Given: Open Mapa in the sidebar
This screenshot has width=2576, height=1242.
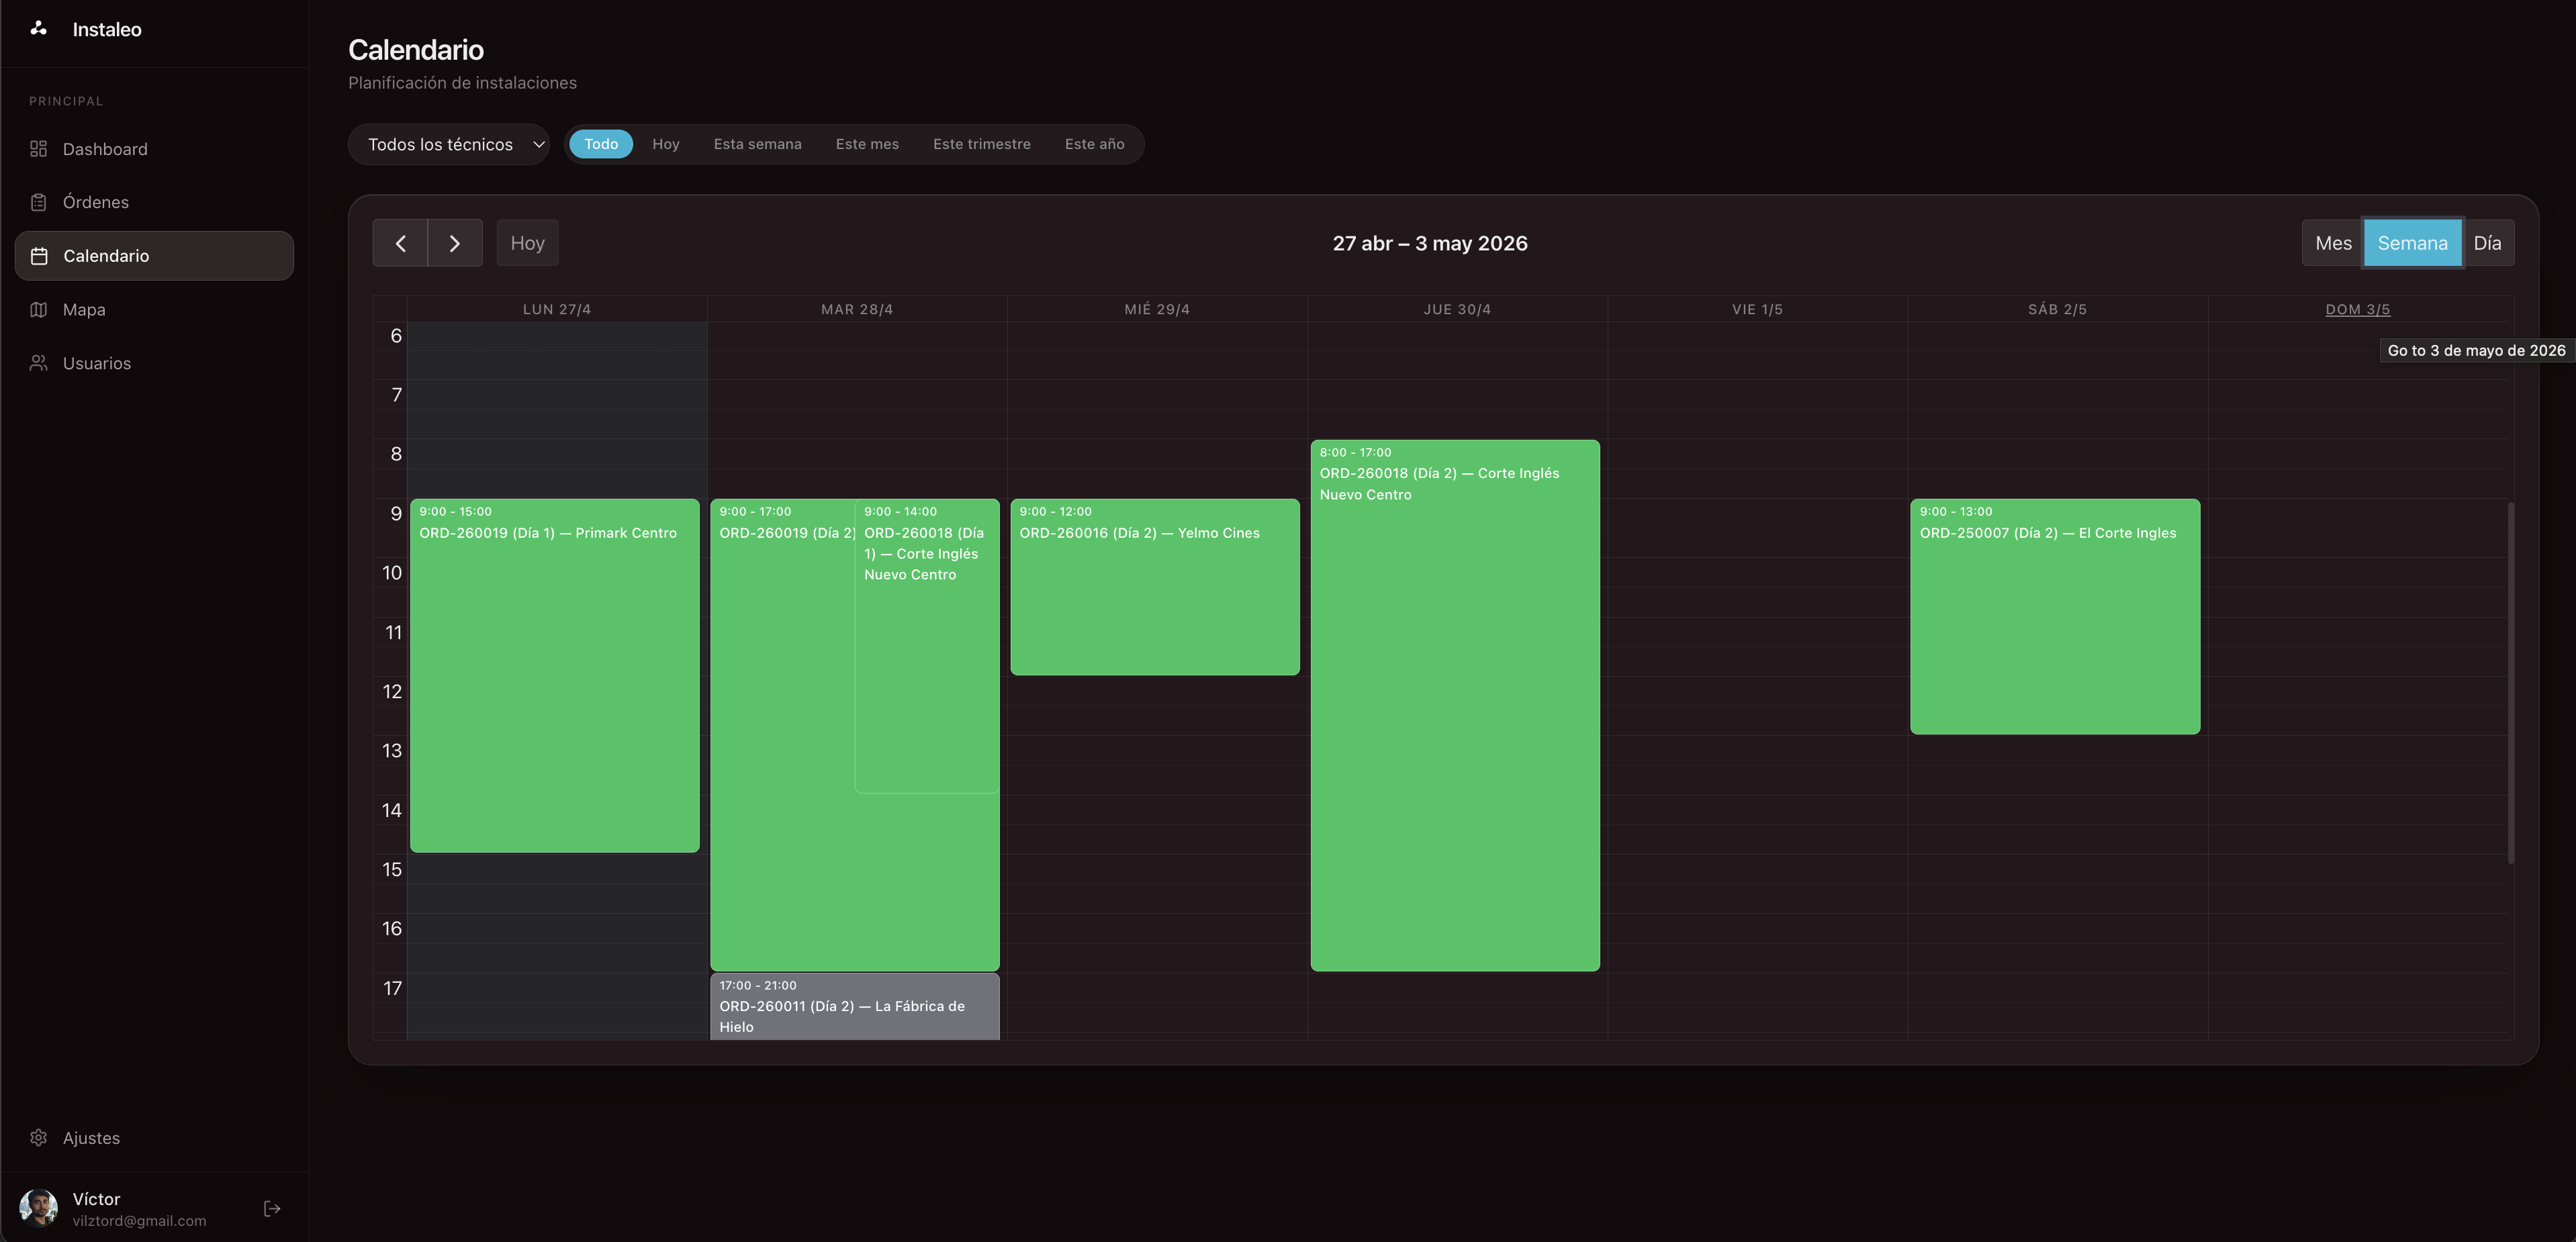Looking at the screenshot, I should coord(154,310).
